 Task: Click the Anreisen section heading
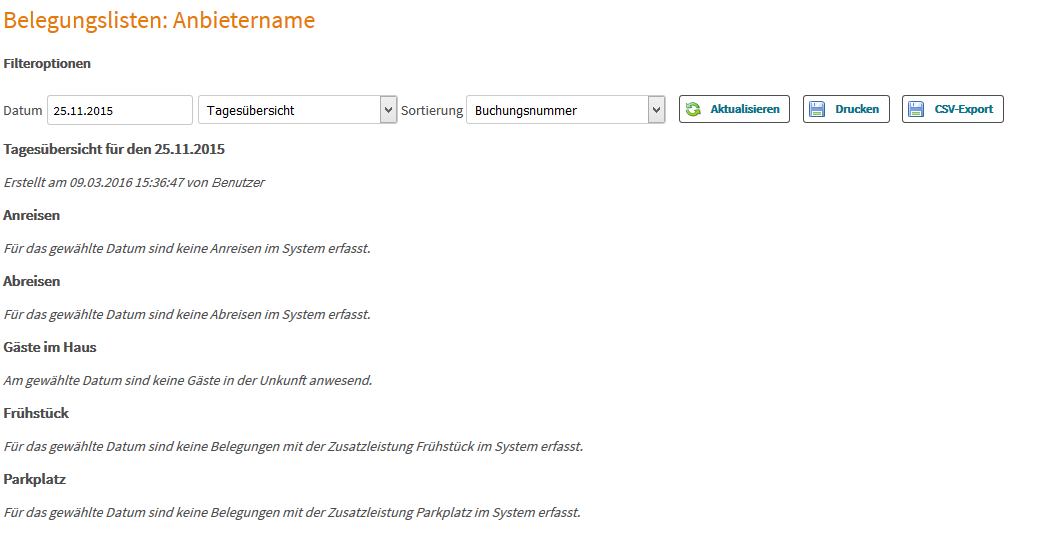32,215
